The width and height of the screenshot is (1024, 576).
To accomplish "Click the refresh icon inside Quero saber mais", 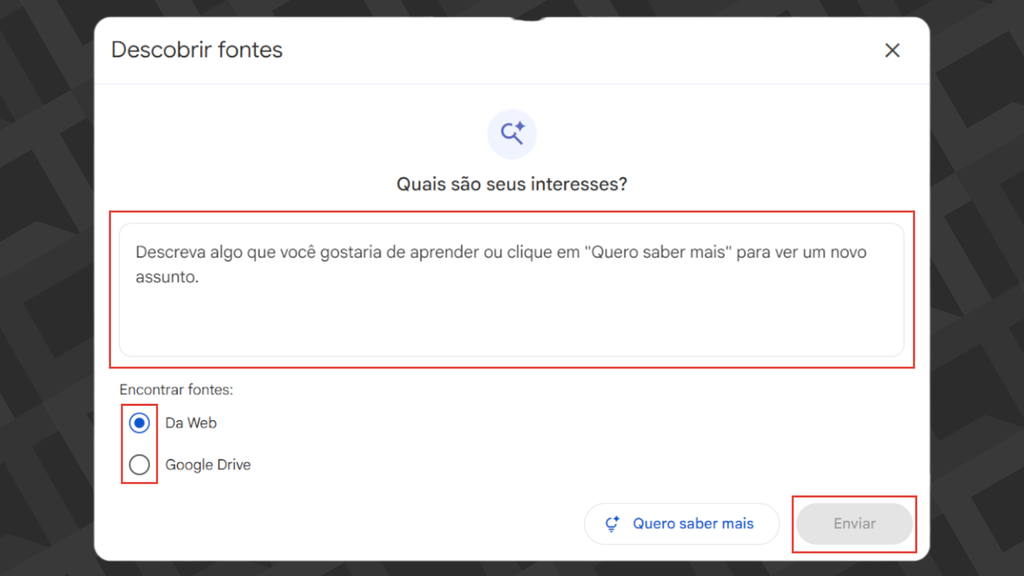I will [x=611, y=523].
